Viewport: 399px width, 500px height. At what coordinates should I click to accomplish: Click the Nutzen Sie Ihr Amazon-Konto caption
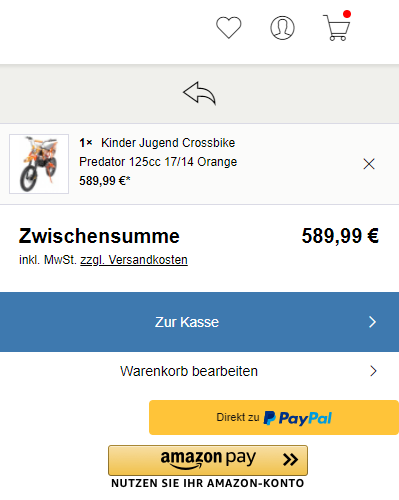(x=207, y=483)
